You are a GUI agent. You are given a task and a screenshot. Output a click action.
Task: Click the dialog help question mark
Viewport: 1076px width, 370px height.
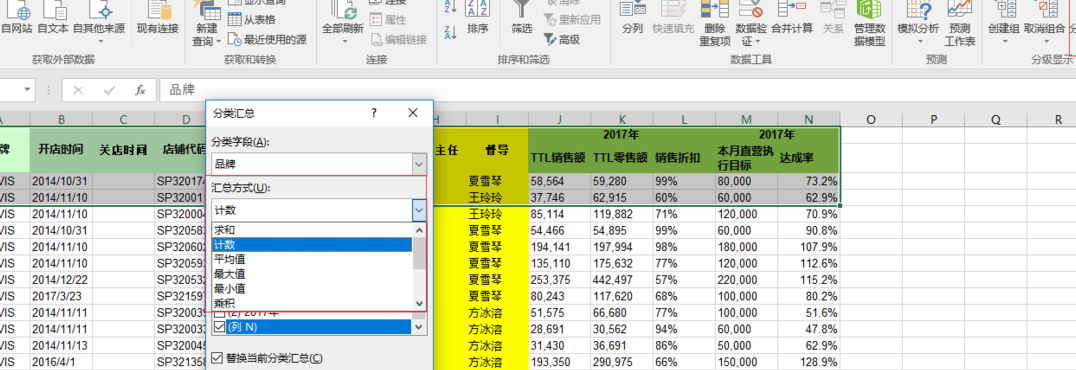point(374,113)
